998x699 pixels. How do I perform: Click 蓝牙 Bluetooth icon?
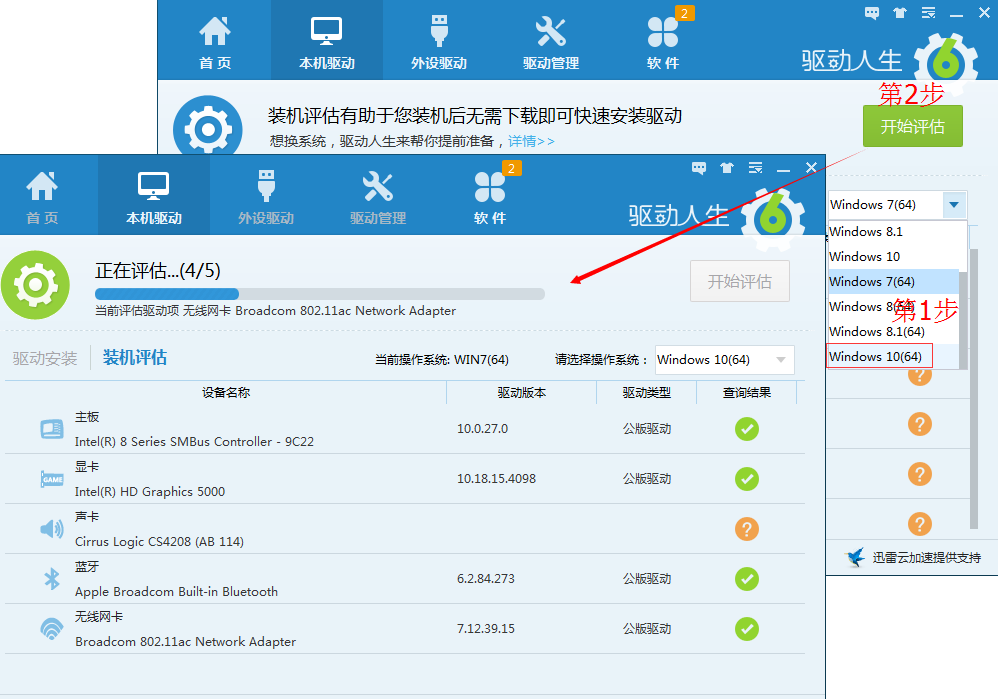pos(52,579)
